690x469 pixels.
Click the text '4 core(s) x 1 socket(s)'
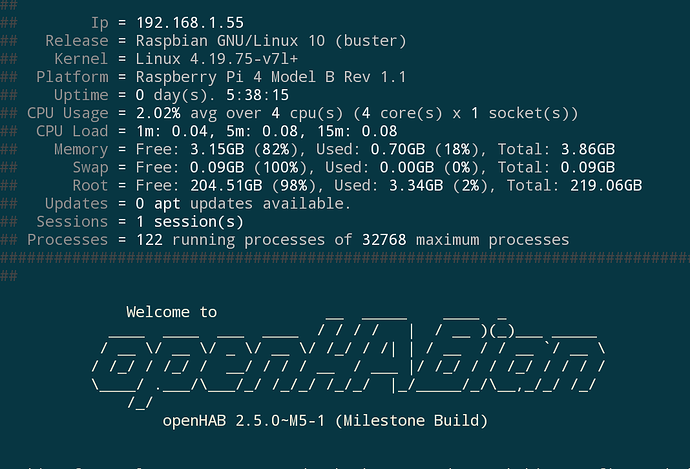[466, 114]
